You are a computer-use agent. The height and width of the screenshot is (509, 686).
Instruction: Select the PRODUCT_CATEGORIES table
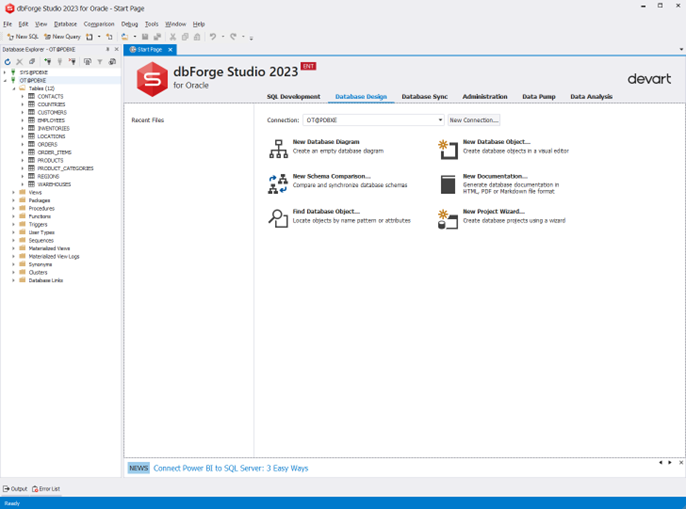[x=65, y=168]
